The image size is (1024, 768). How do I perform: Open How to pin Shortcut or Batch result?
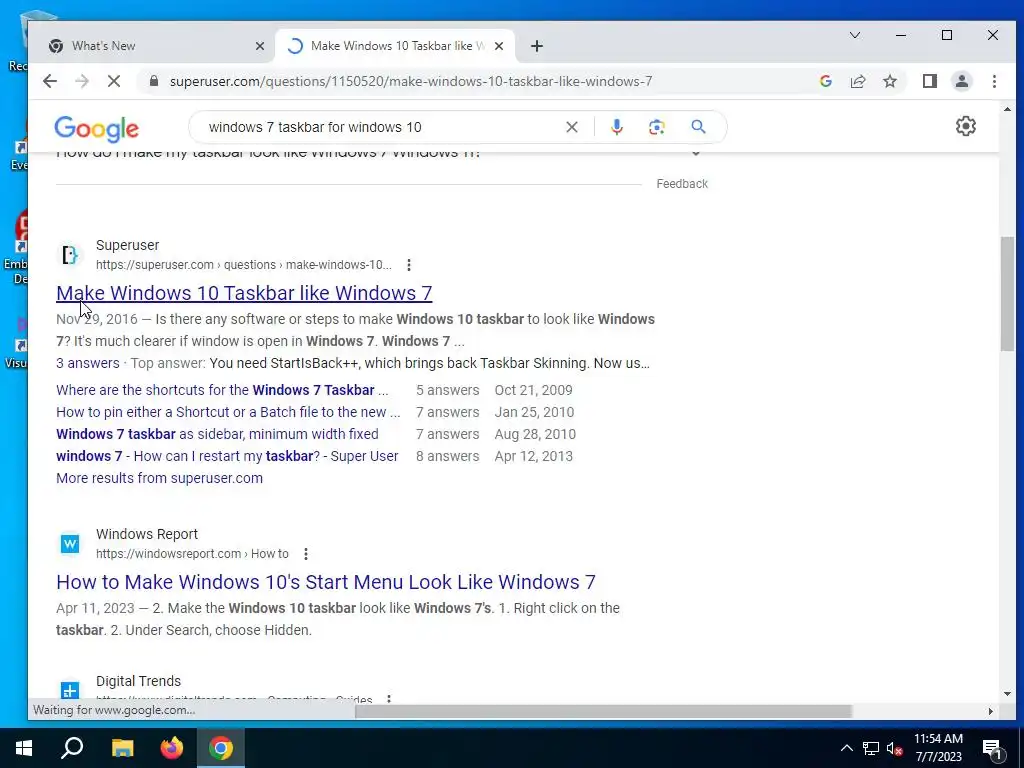[x=228, y=412]
